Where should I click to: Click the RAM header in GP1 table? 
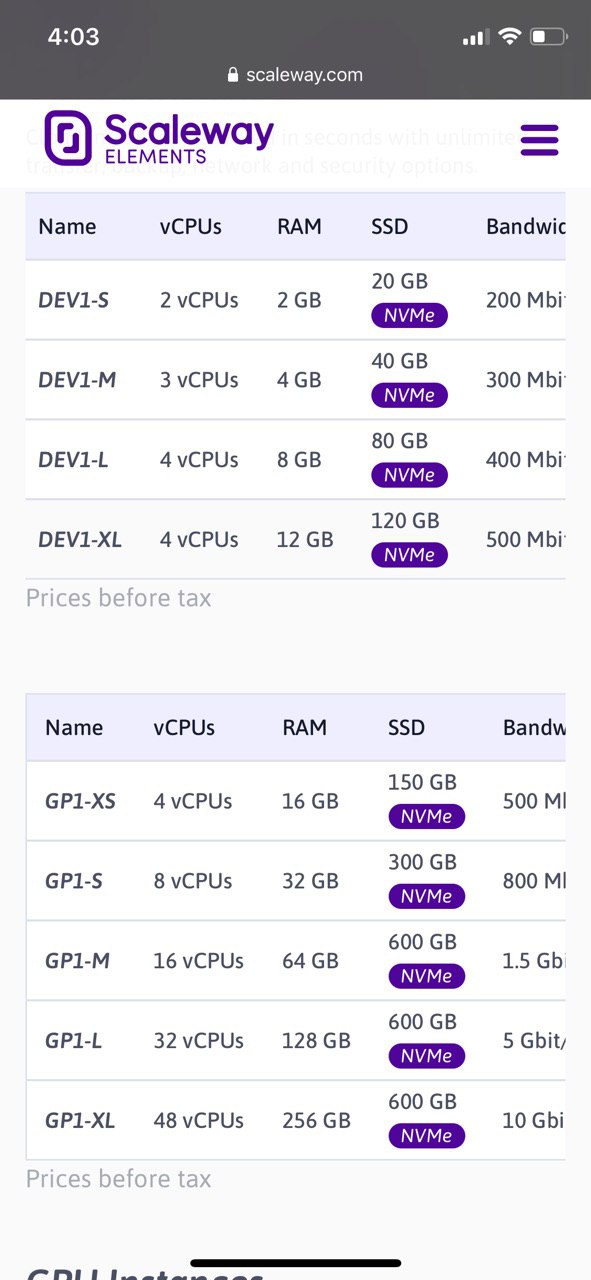click(304, 728)
